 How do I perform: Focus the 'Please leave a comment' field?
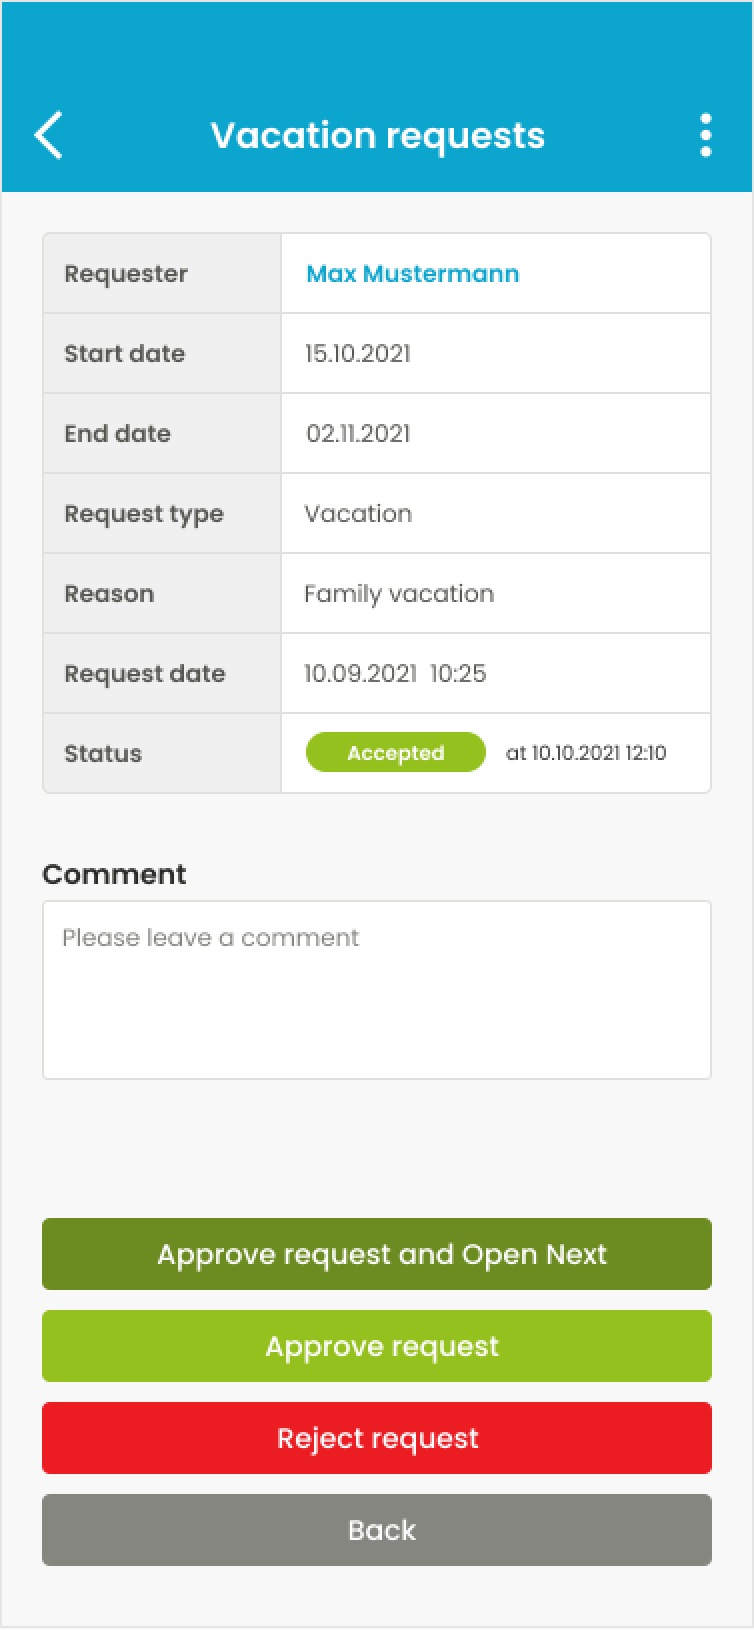tap(376, 989)
